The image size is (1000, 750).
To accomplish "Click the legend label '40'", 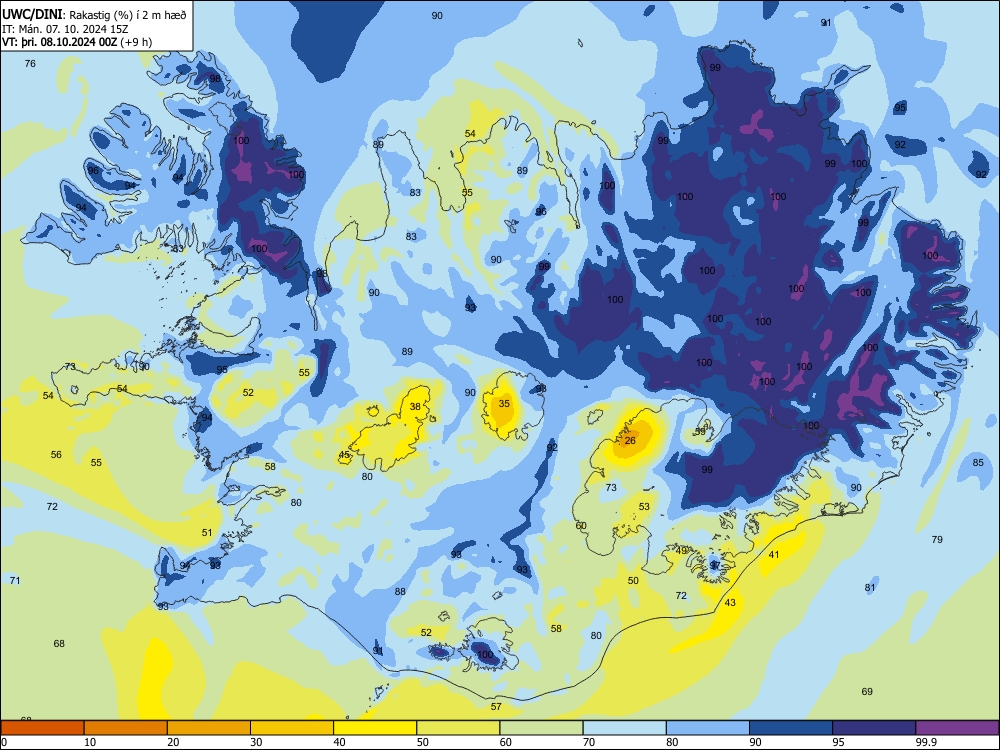I will pos(340,742).
